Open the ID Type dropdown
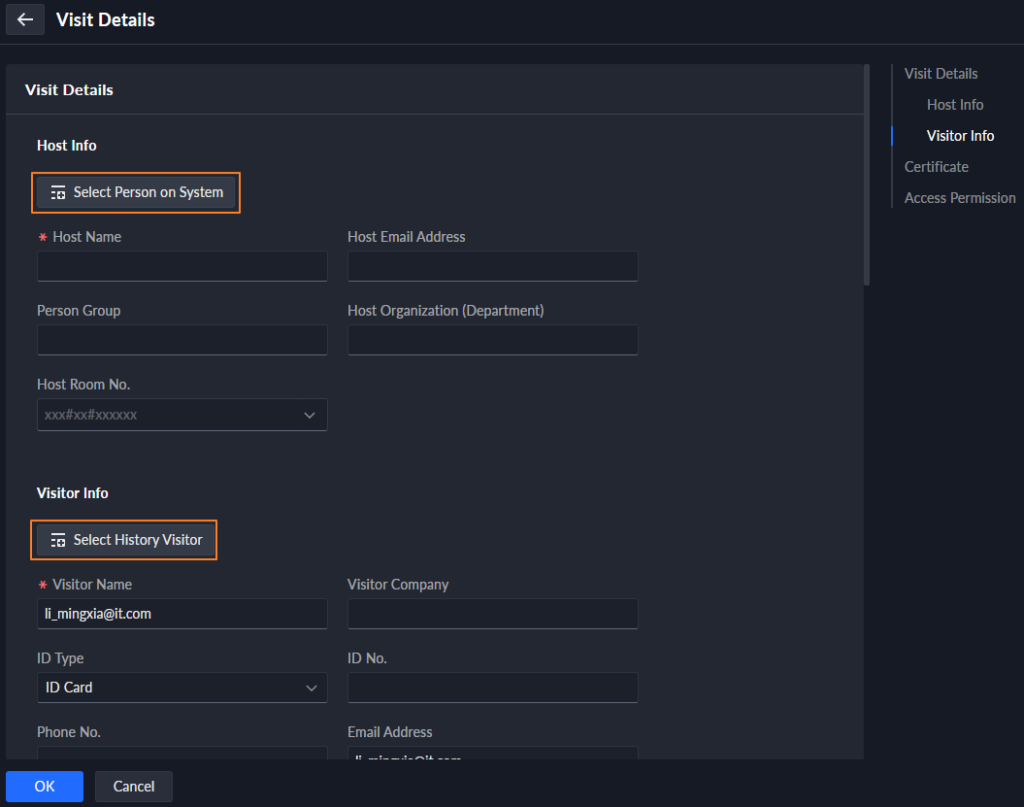The image size is (1024, 807). pos(182,688)
